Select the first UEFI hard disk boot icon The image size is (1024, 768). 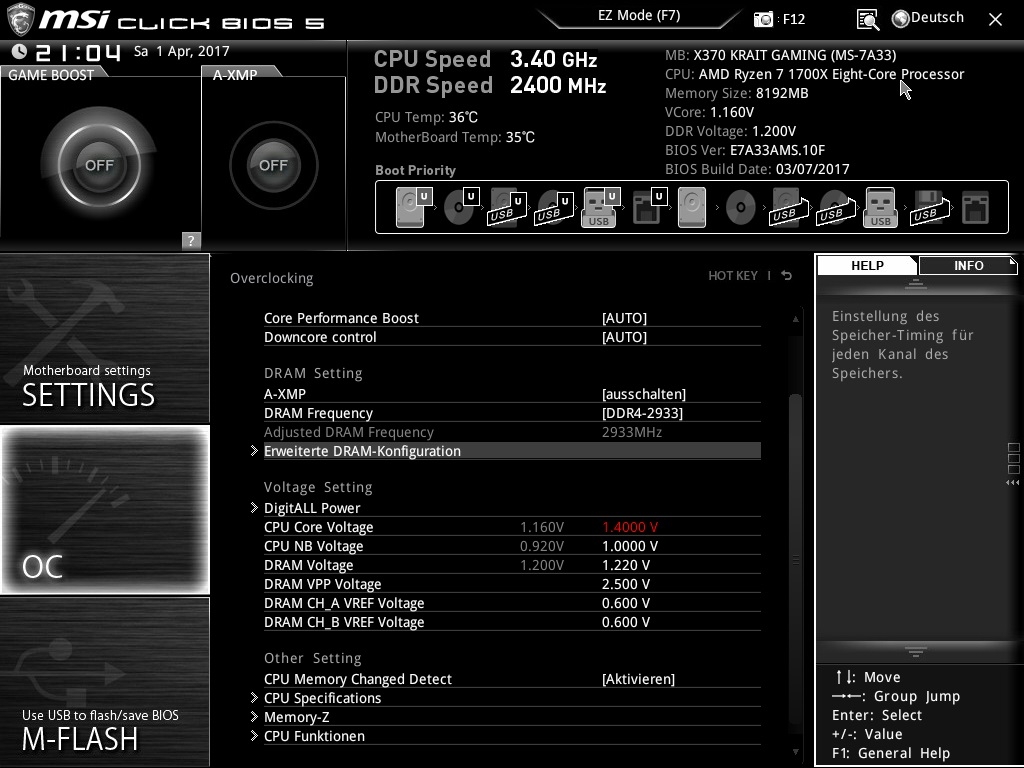(x=413, y=208)
